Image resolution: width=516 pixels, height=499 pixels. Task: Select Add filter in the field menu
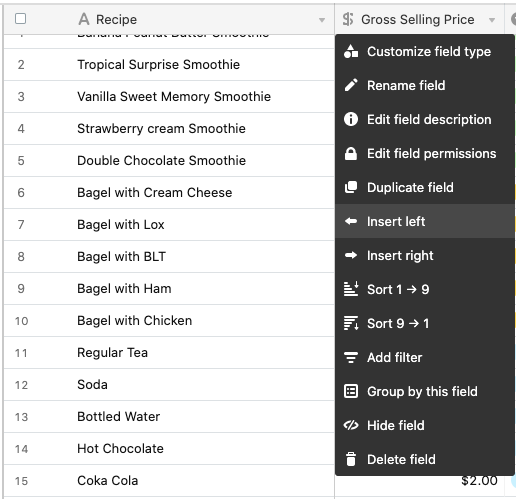point(425,357)
